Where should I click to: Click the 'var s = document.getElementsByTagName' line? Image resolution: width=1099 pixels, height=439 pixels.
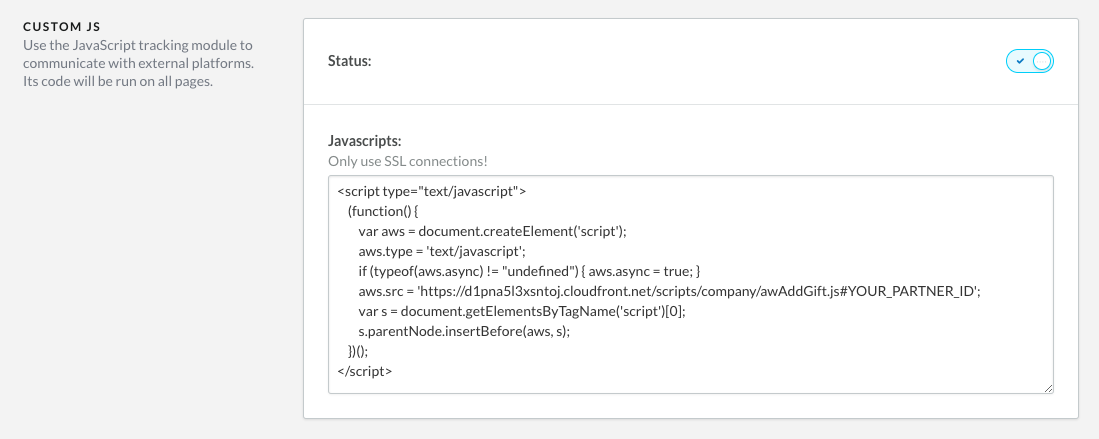coord(521,311)
